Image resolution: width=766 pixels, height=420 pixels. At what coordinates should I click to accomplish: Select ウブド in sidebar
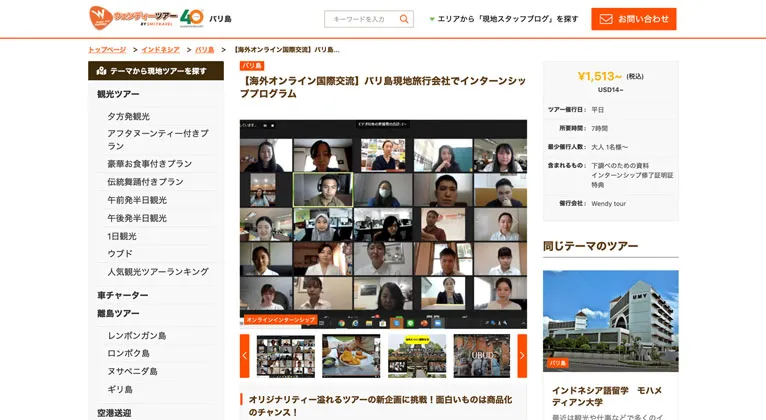[120, 253]
